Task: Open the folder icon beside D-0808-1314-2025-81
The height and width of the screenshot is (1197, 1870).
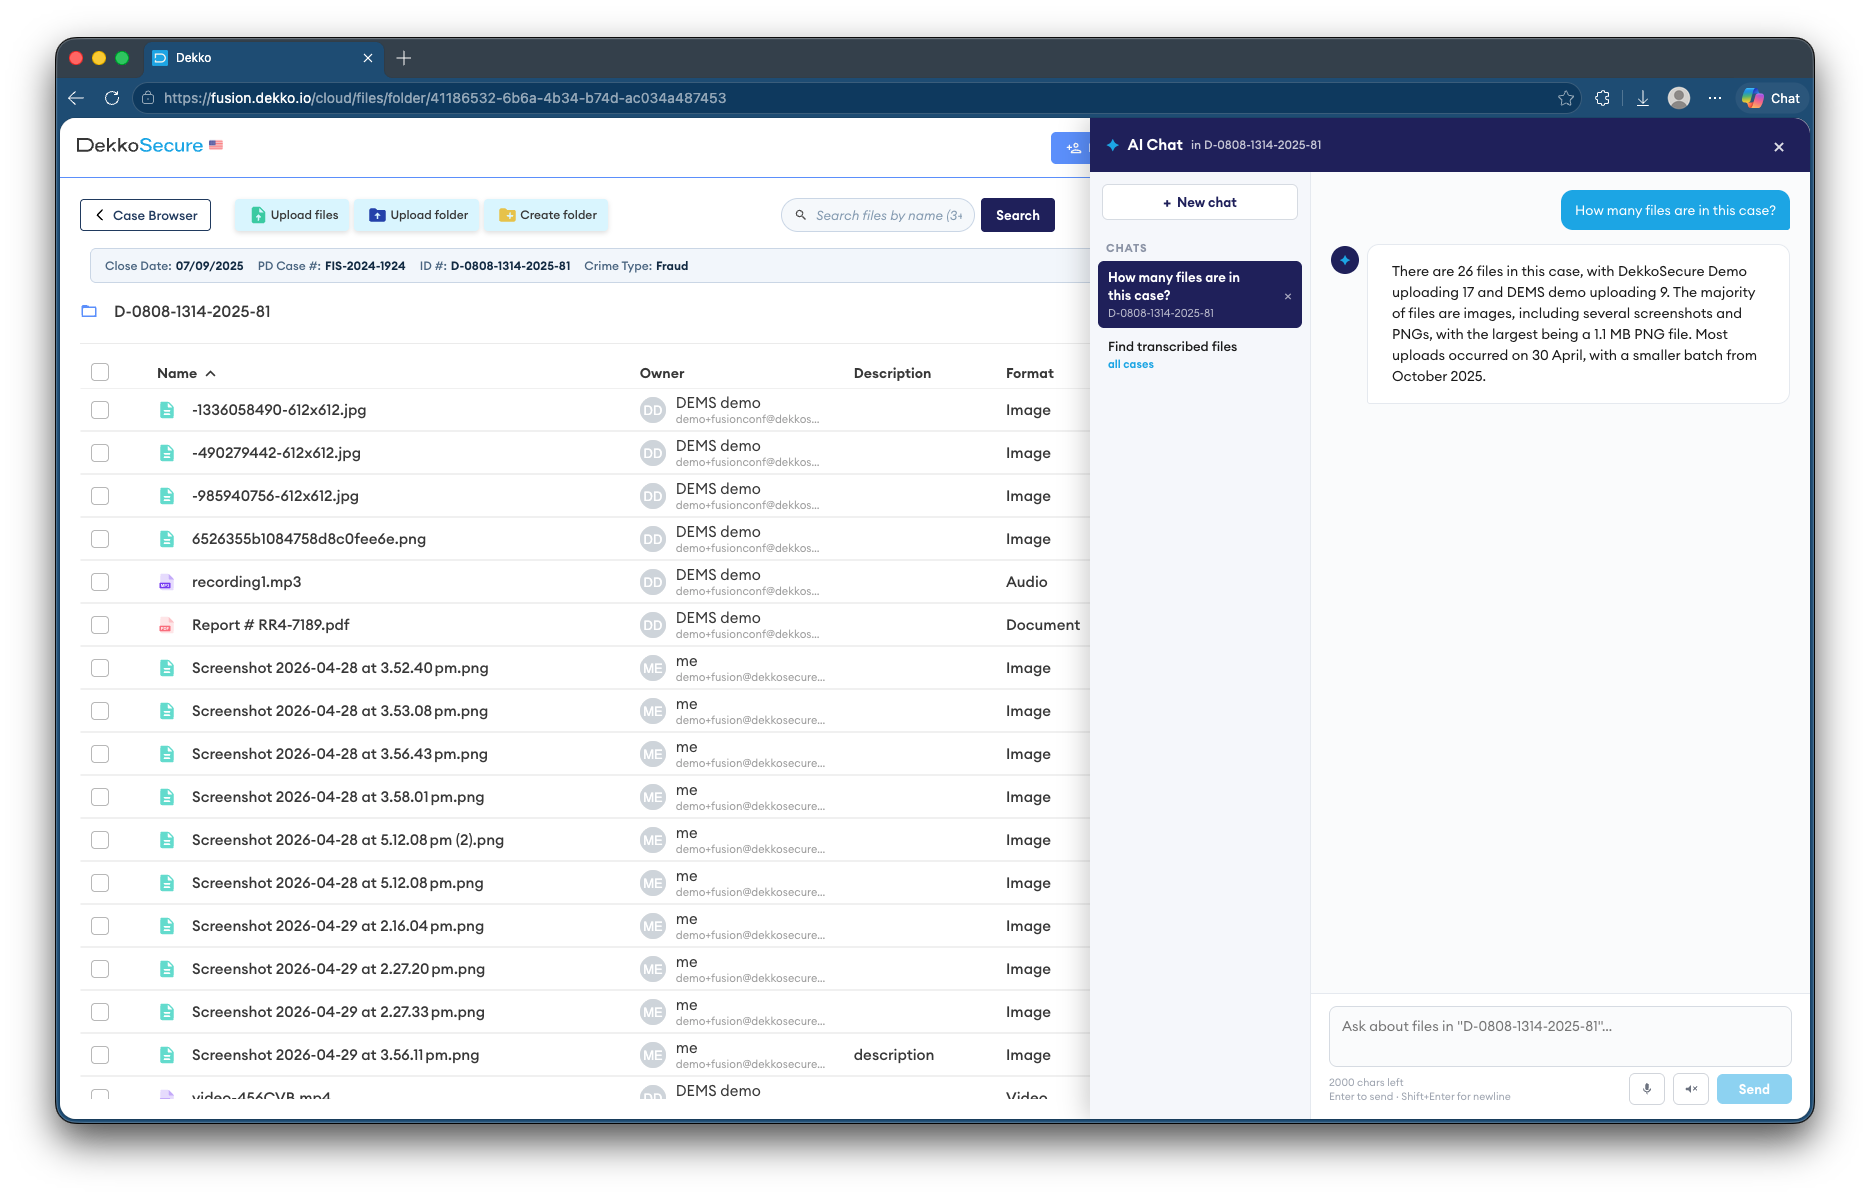Action: click(89, 312)
